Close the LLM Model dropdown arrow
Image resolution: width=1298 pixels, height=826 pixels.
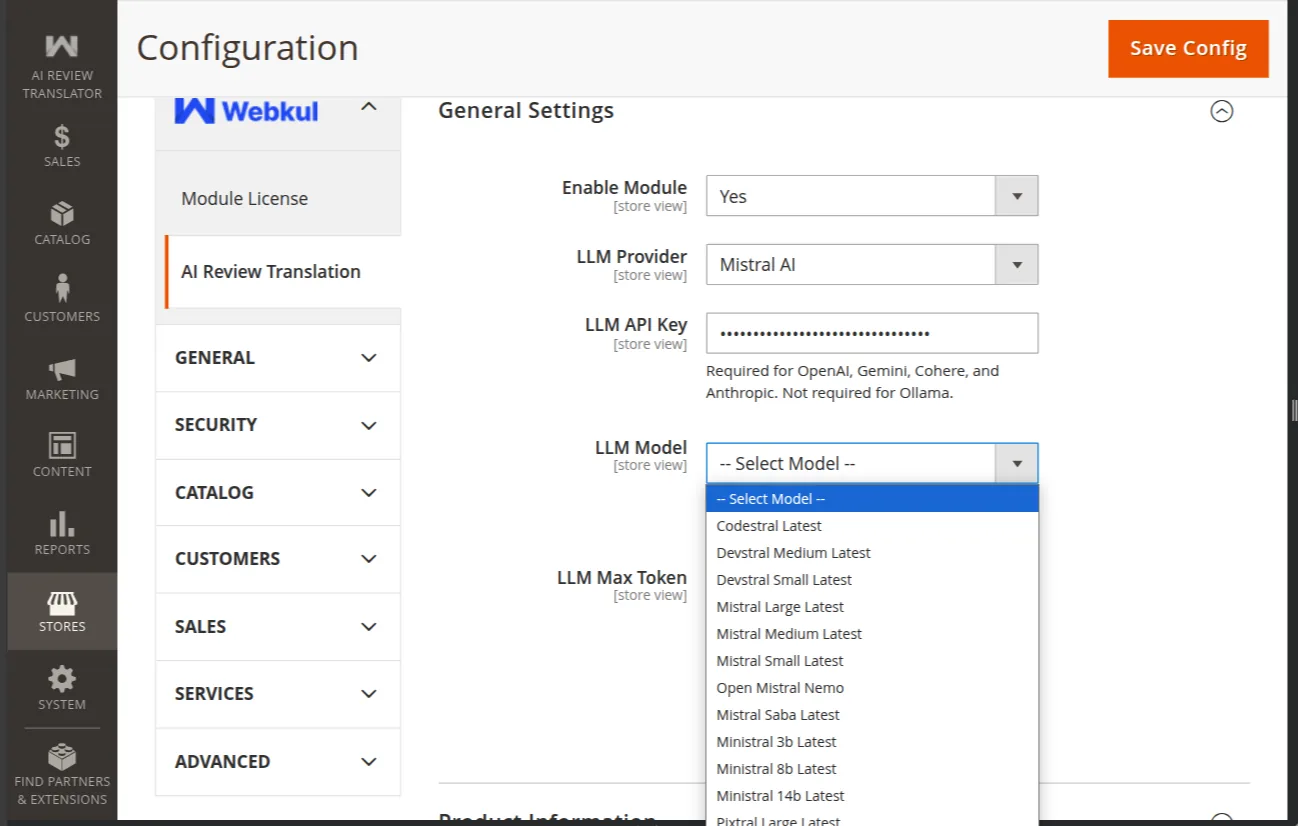coord(1016,463)
